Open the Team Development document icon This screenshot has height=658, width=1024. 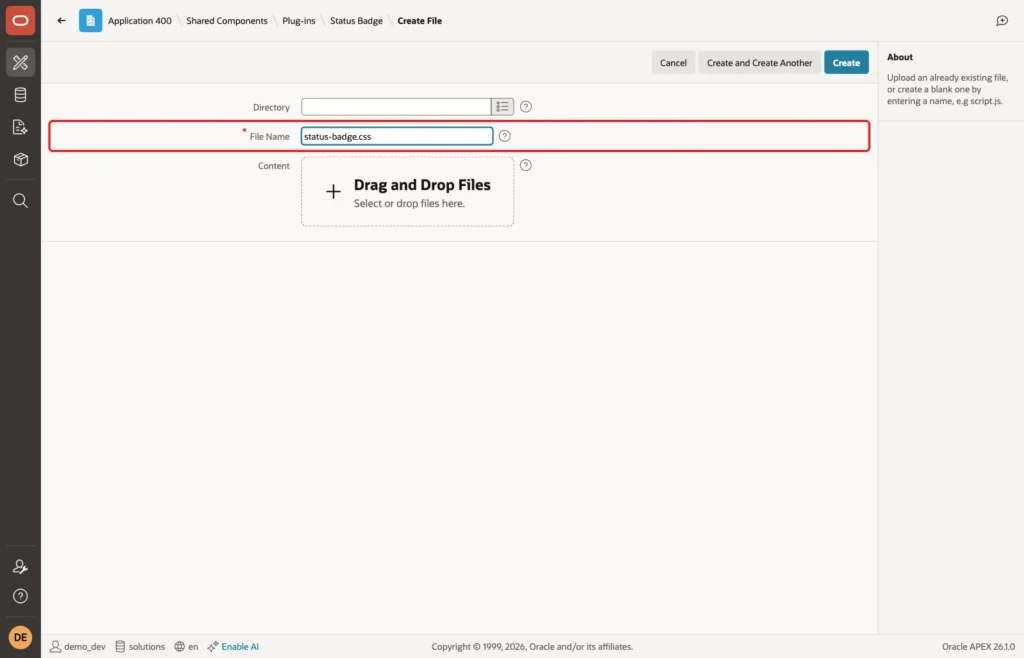point(20,127)
